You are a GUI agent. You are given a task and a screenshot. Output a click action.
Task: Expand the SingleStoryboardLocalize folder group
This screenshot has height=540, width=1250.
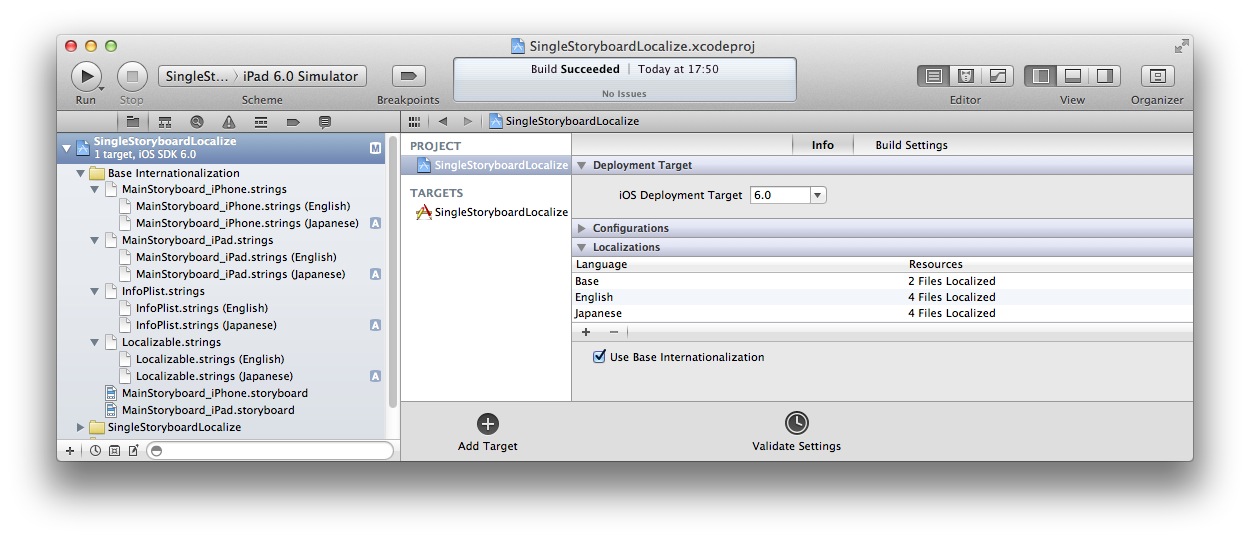[x=81, y=428]
